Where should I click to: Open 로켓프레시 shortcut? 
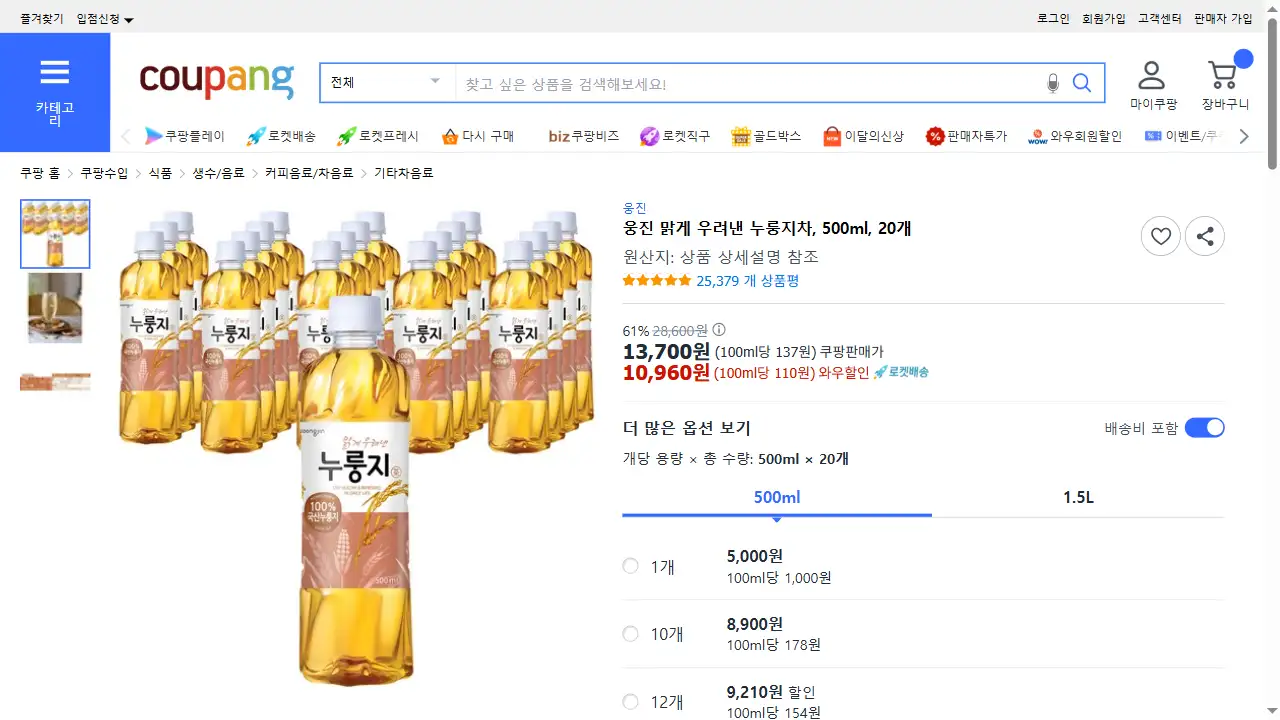378,136
